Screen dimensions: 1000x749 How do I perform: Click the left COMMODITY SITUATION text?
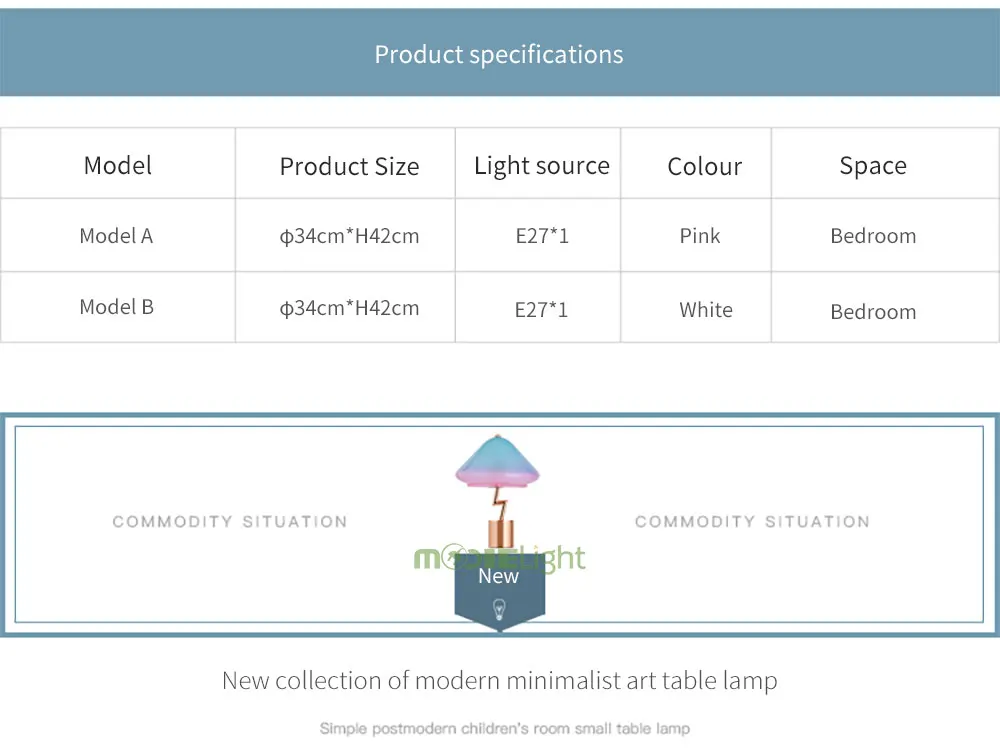[x=230, y=522]
